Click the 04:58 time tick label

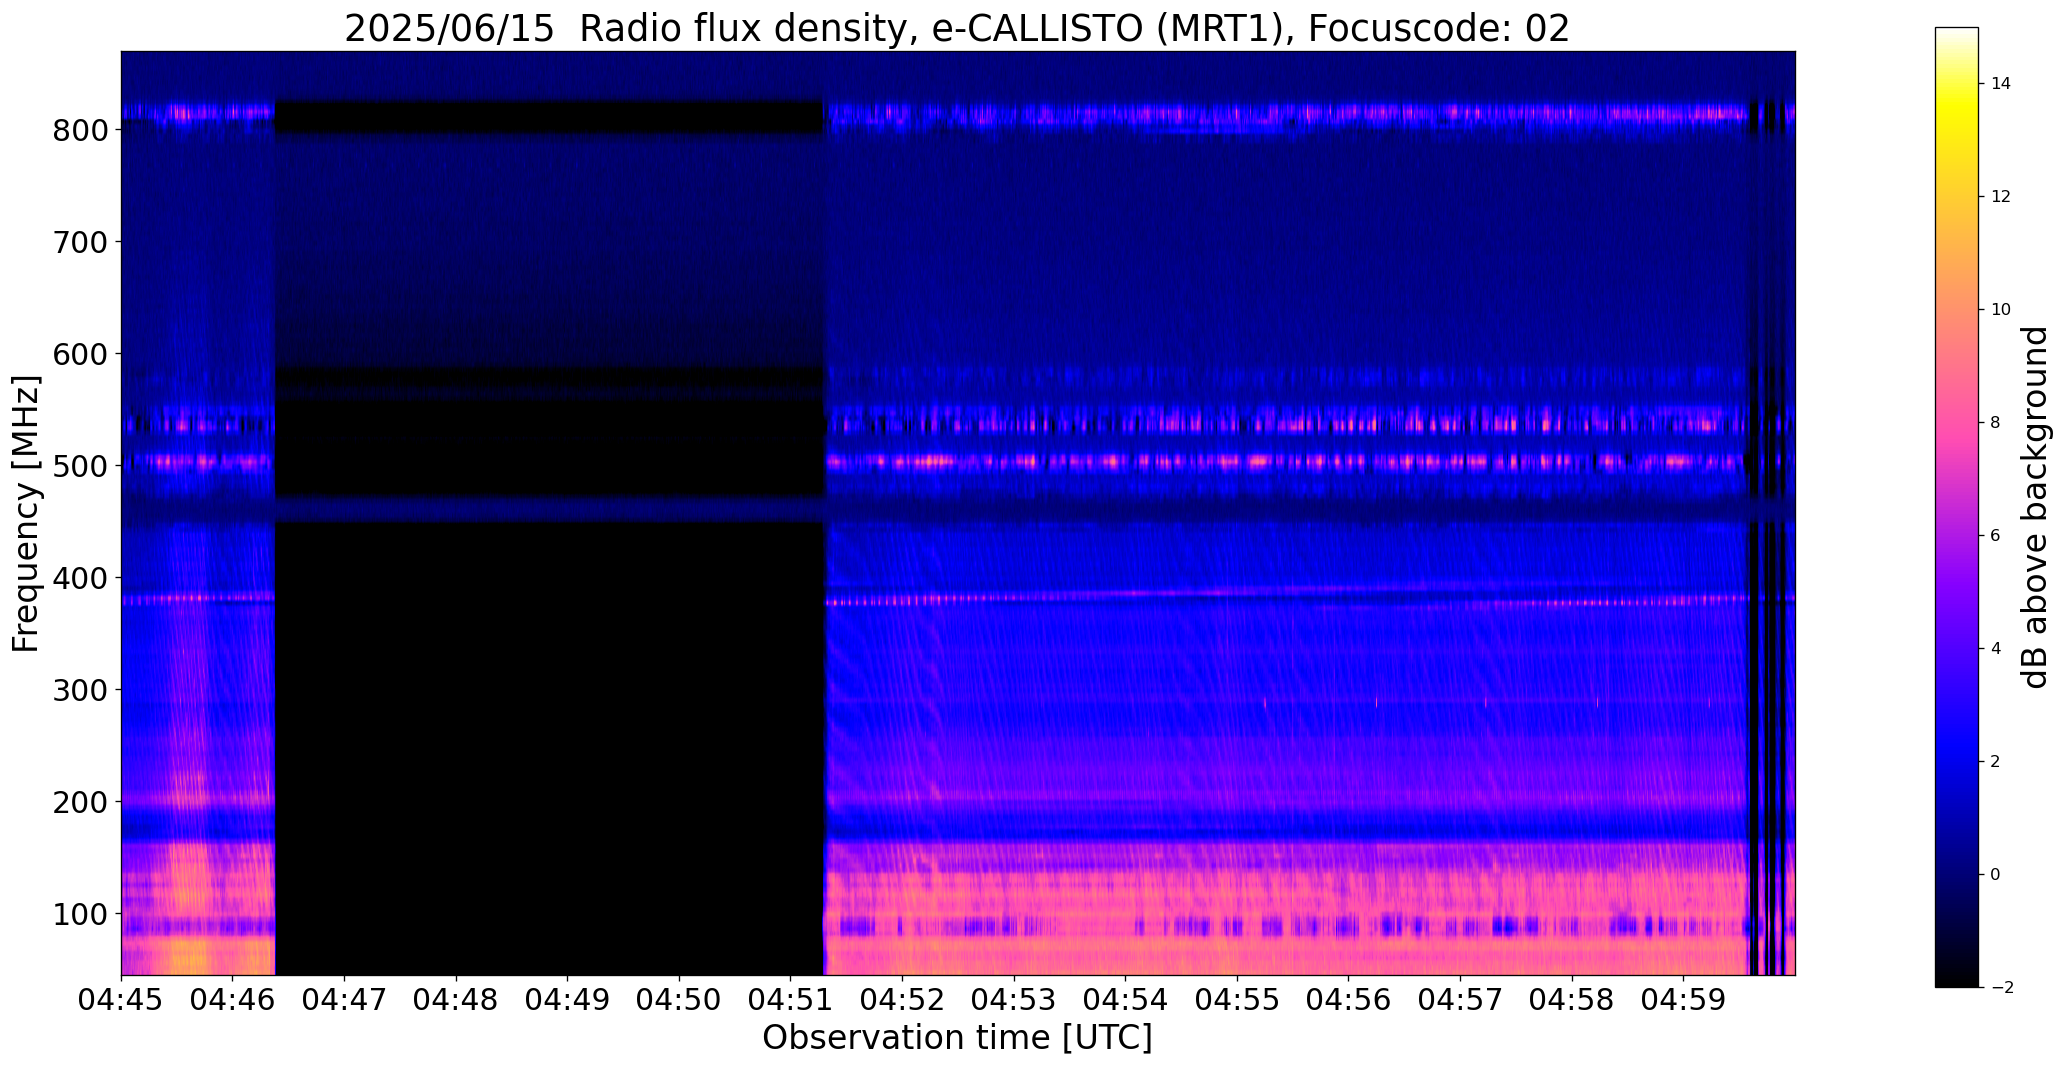[x=1572, y=999]
